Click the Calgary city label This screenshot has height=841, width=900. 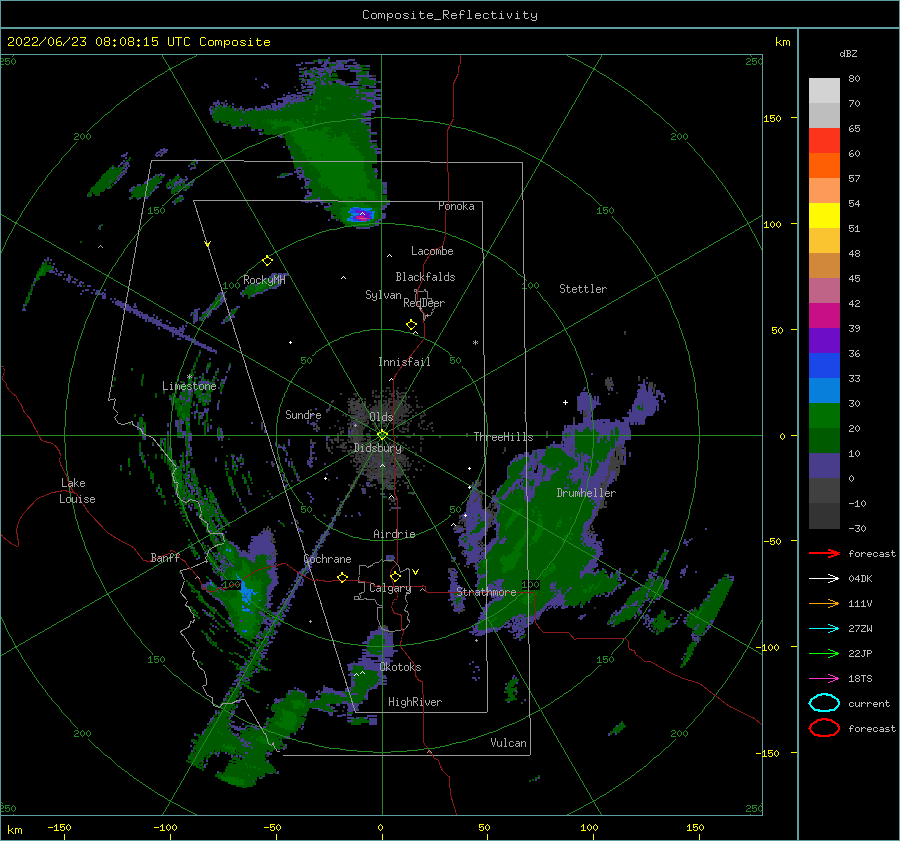pos(390,588)
